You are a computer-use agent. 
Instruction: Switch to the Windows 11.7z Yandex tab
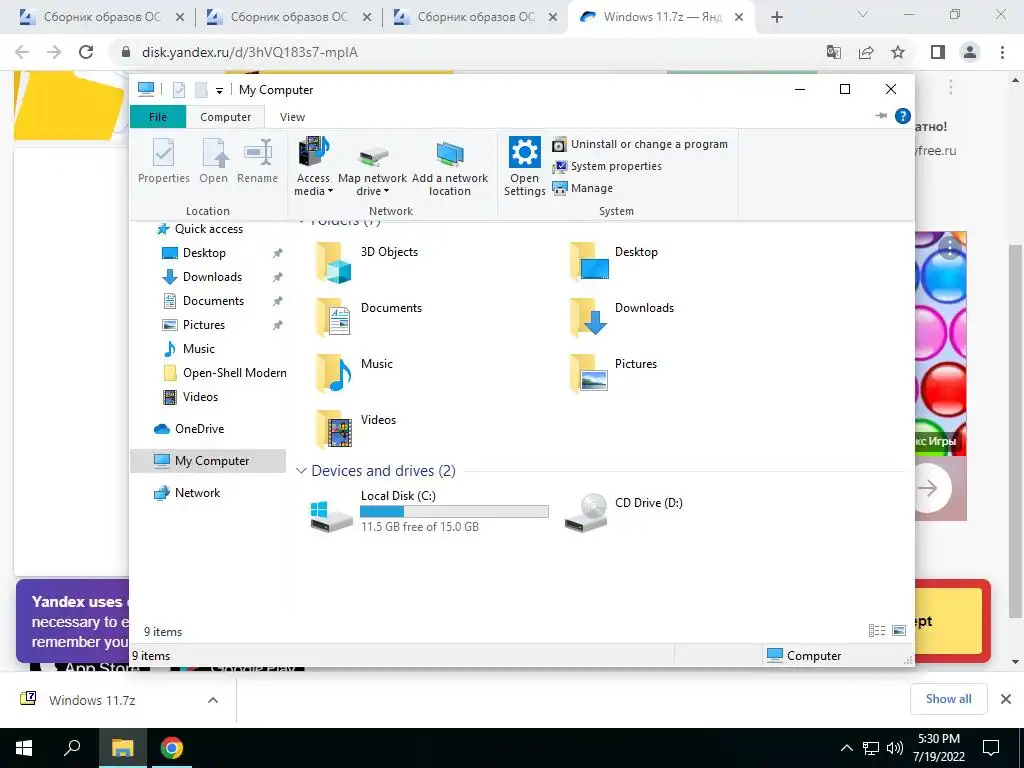[663, 17]
